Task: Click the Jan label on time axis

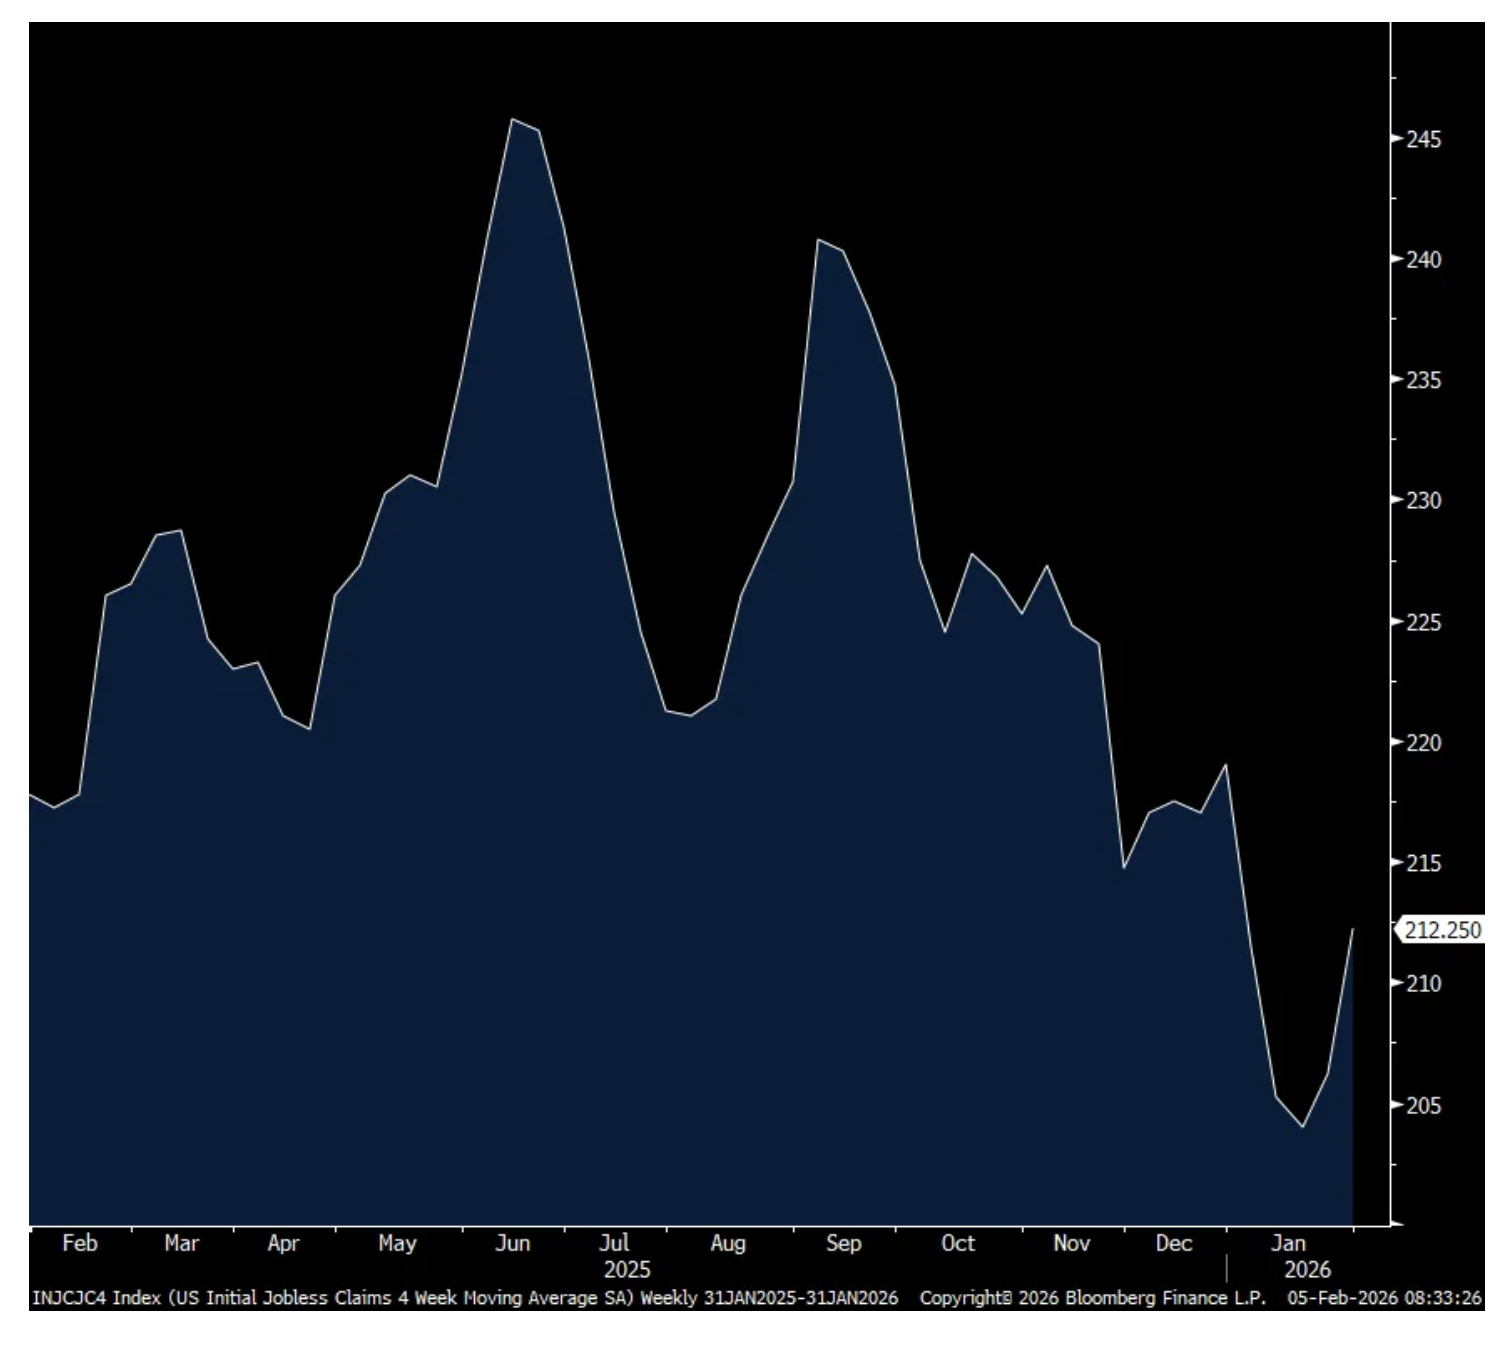Action: pos(1288,1243)
